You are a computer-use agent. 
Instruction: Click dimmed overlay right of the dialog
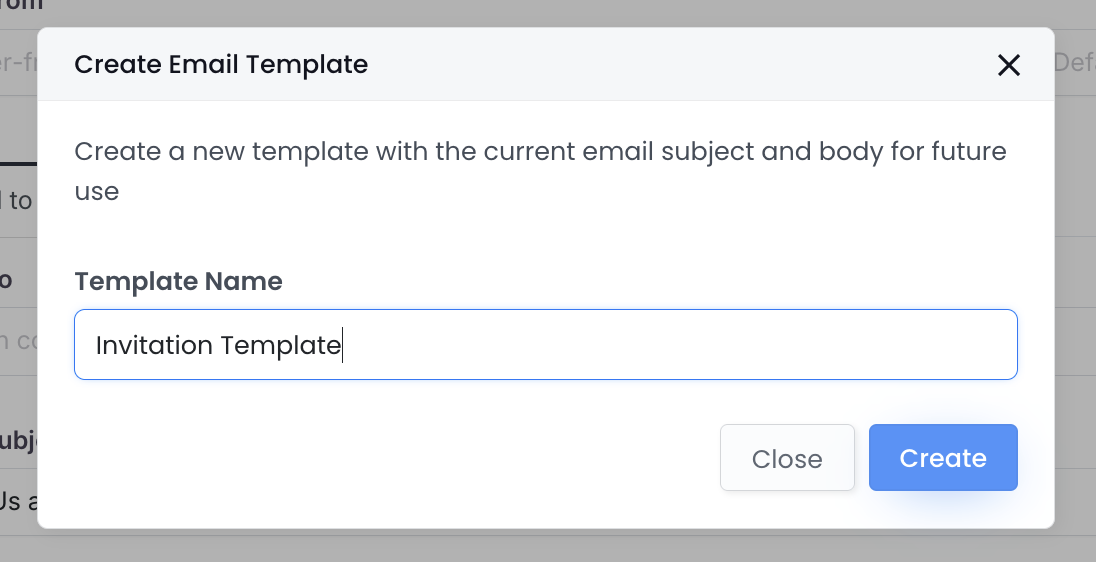[x=1076, y=300]
